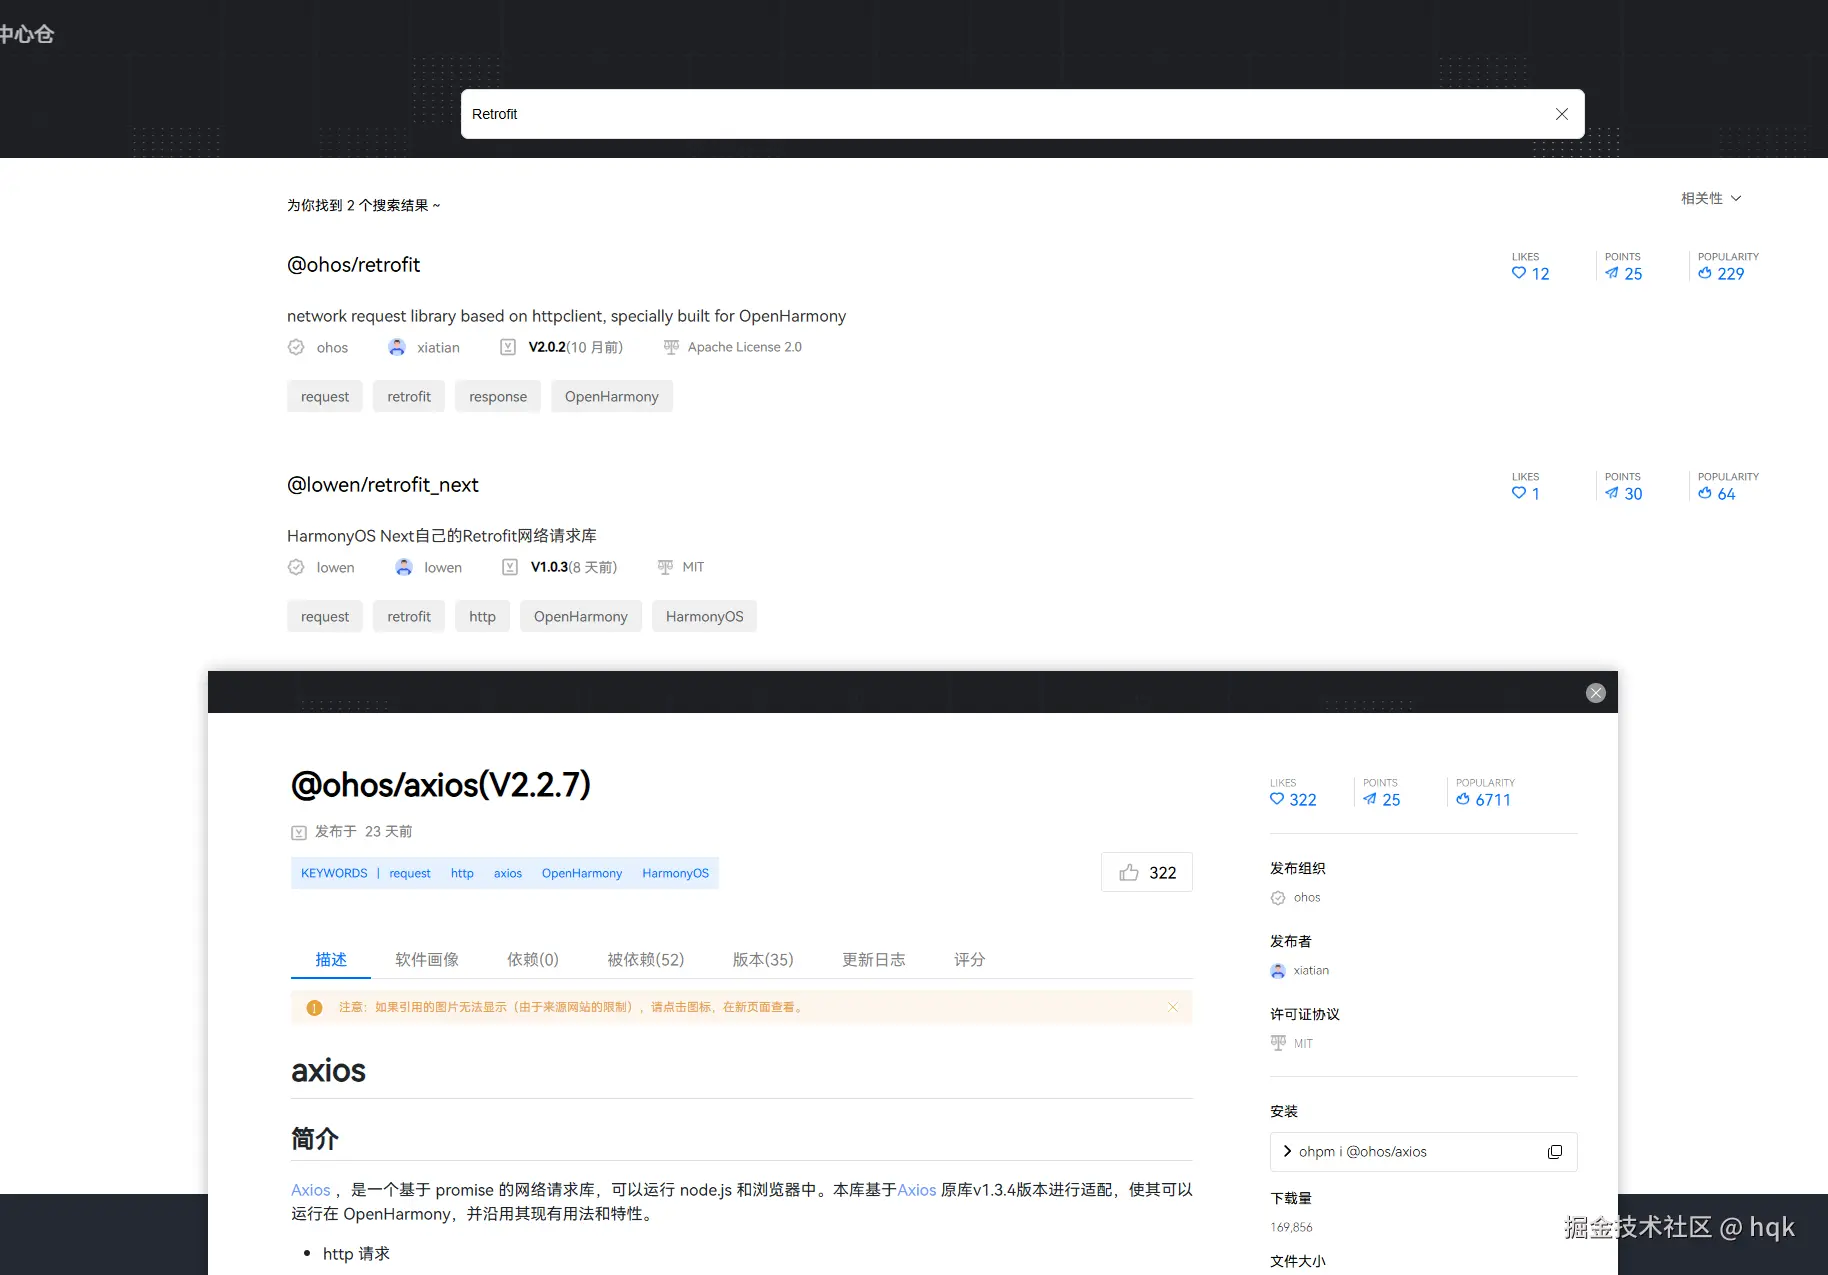Close the @ohos/axios detail popup
This screenshot has width=1828, height=1275.
click(1596, 693)
